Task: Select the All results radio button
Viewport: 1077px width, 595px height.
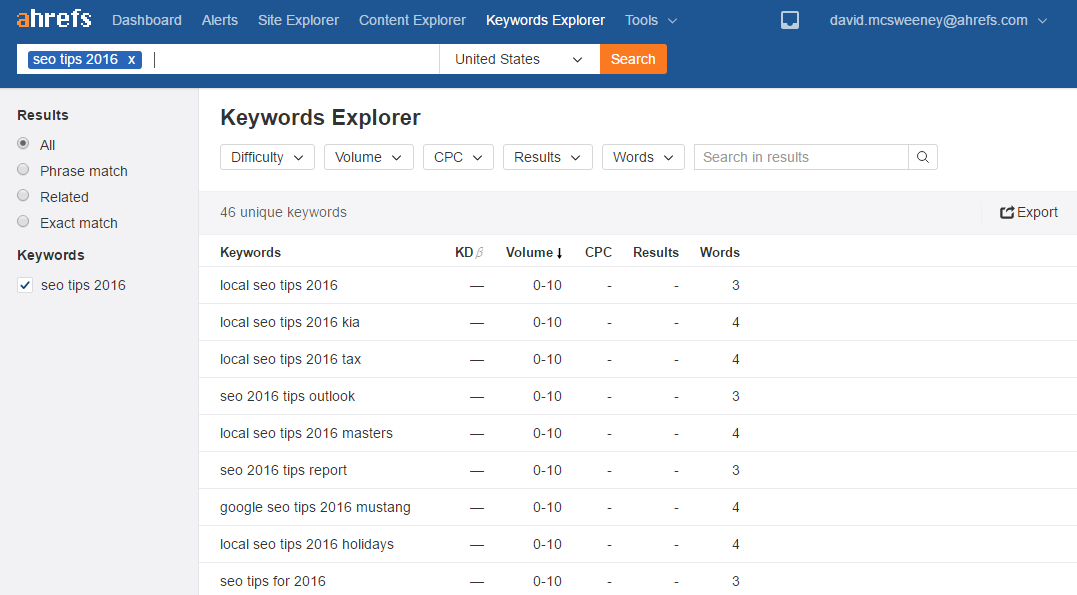Action: (23, 144)
